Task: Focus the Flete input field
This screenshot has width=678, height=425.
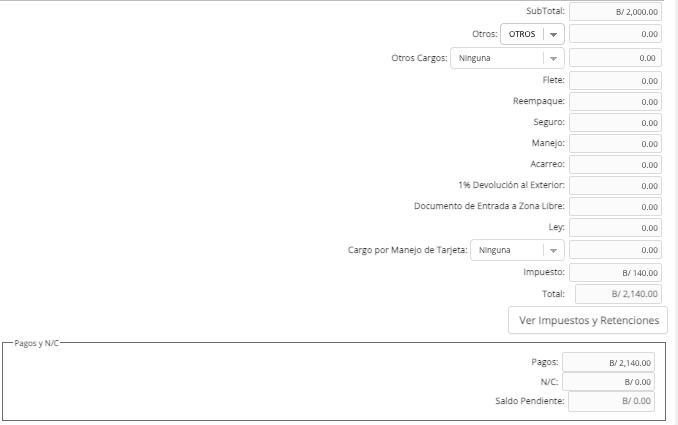Action: pyautogui.click(x=615, y=81)
